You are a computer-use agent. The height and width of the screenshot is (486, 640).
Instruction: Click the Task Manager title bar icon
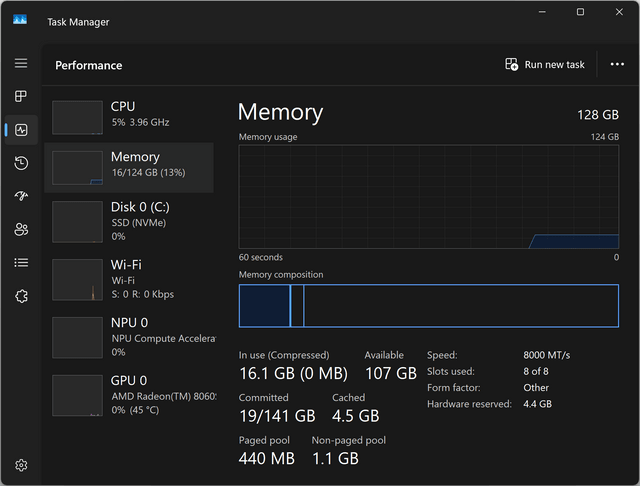[20, 19]
